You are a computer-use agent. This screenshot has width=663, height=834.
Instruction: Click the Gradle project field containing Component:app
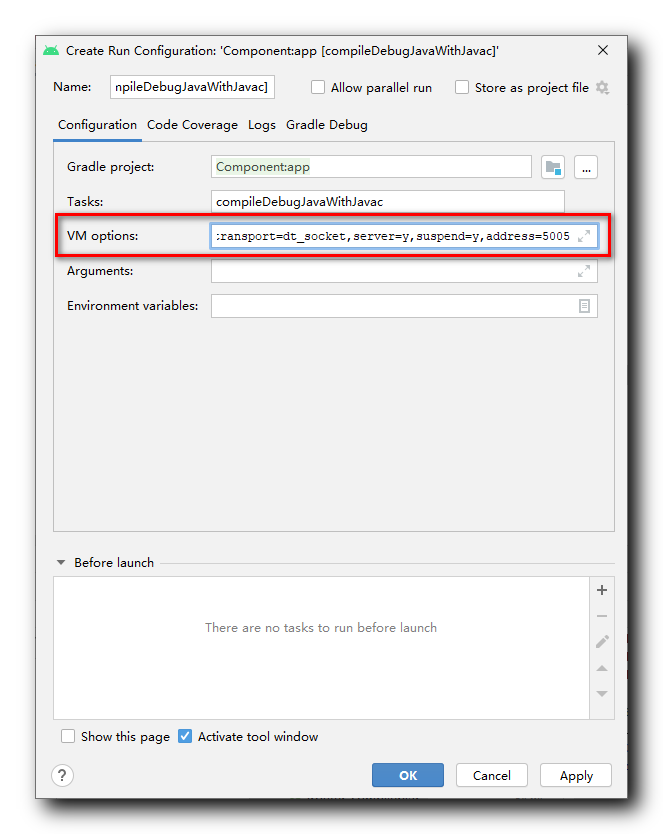pos(371,167)
